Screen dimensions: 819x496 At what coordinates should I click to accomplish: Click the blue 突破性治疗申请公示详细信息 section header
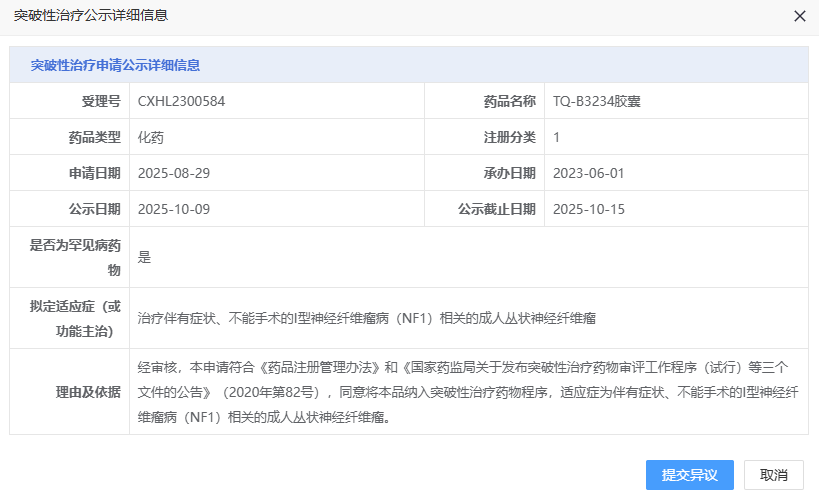[x=115, y=65]
